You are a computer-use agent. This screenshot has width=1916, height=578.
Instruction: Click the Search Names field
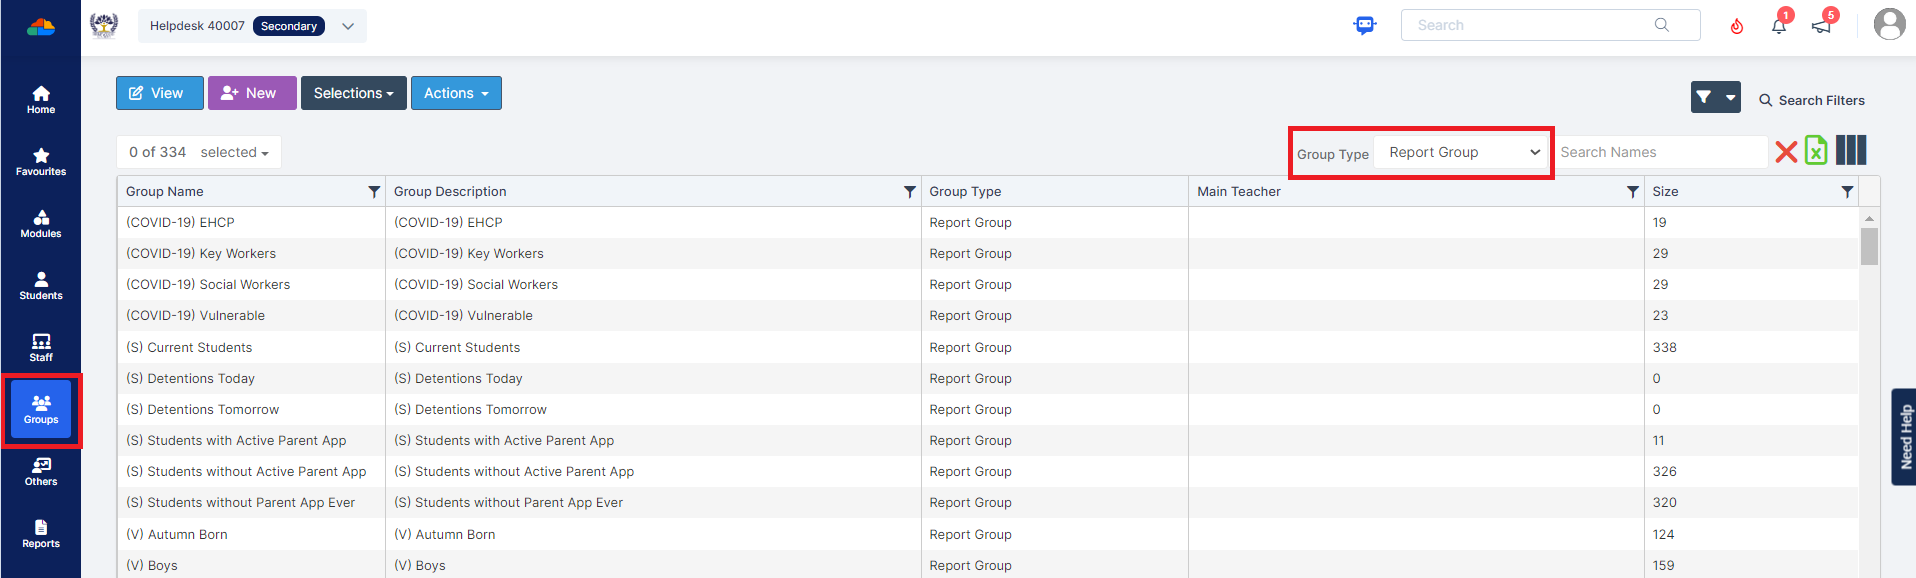point(1660,152)
